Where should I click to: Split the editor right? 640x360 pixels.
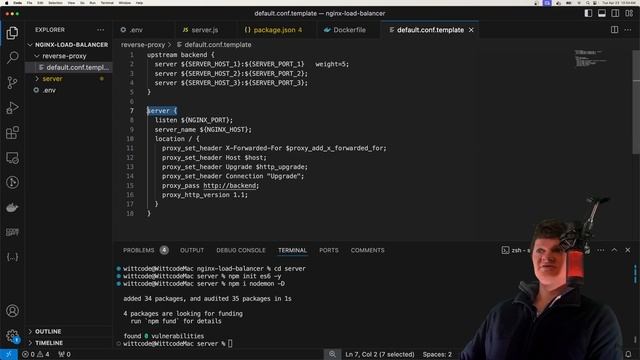pos(614,30)
